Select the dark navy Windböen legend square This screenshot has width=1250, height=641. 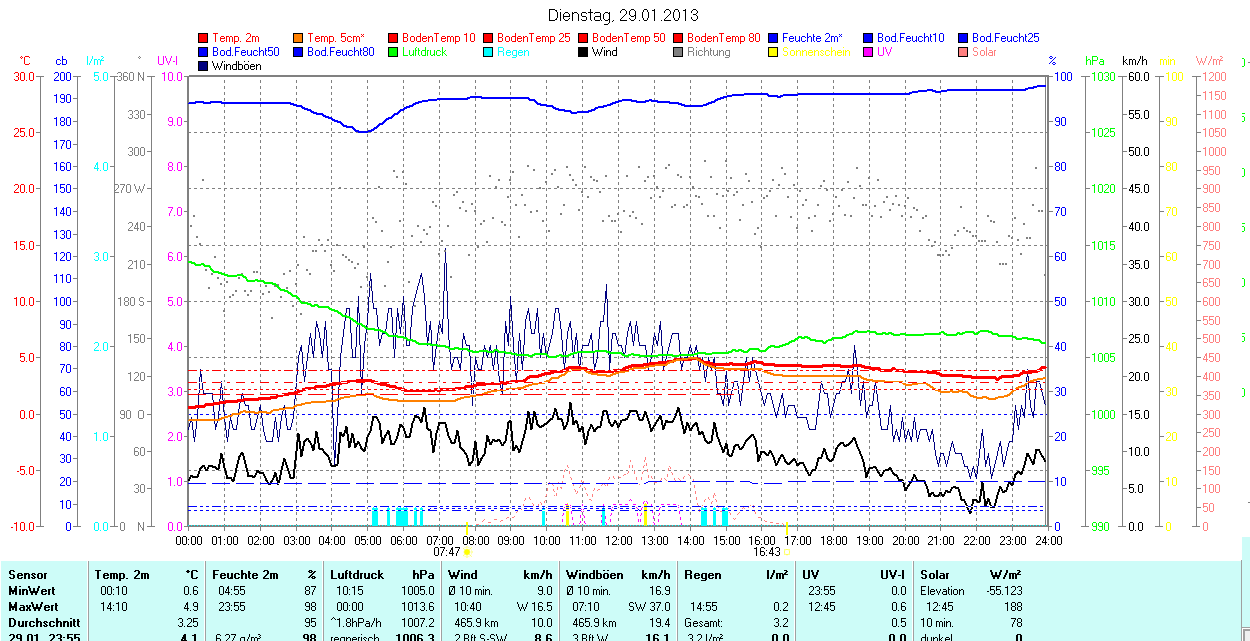tap(204, 66)
